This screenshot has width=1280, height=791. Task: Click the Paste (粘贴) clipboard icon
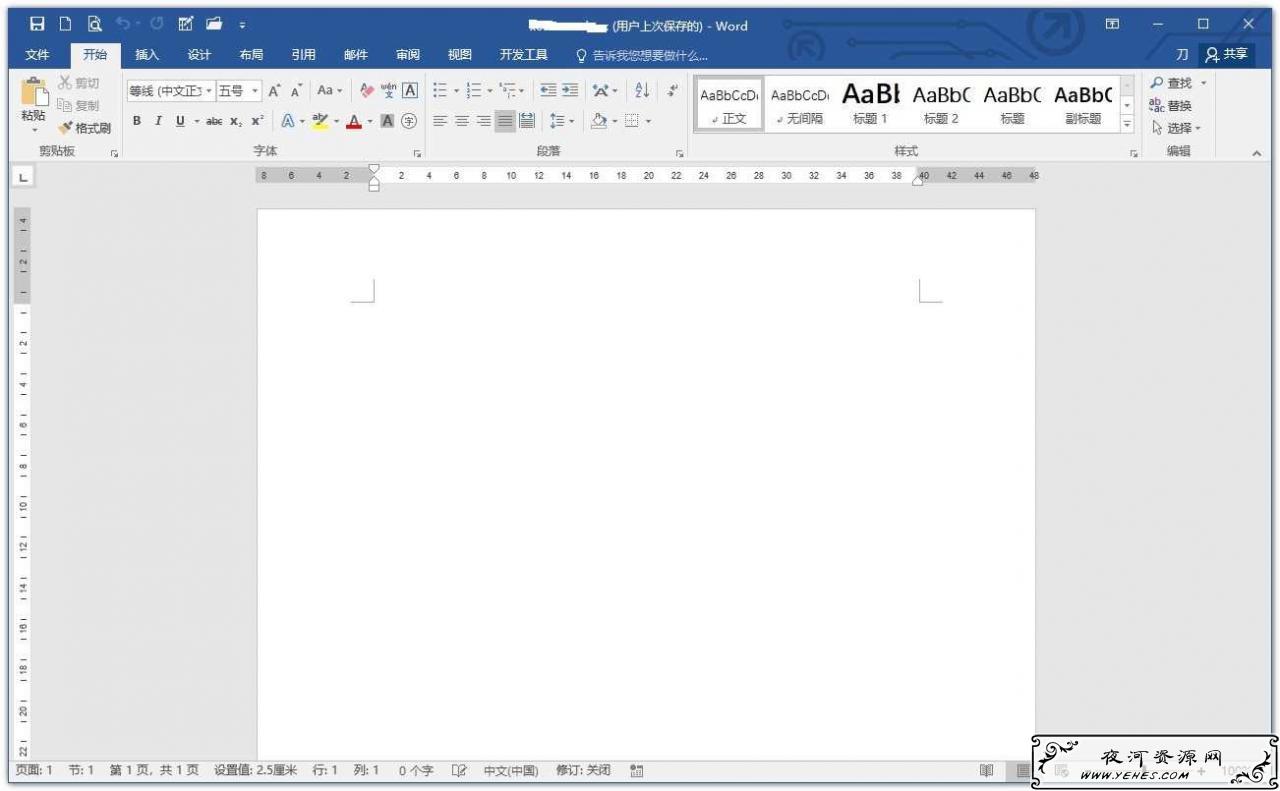[34, 92]
